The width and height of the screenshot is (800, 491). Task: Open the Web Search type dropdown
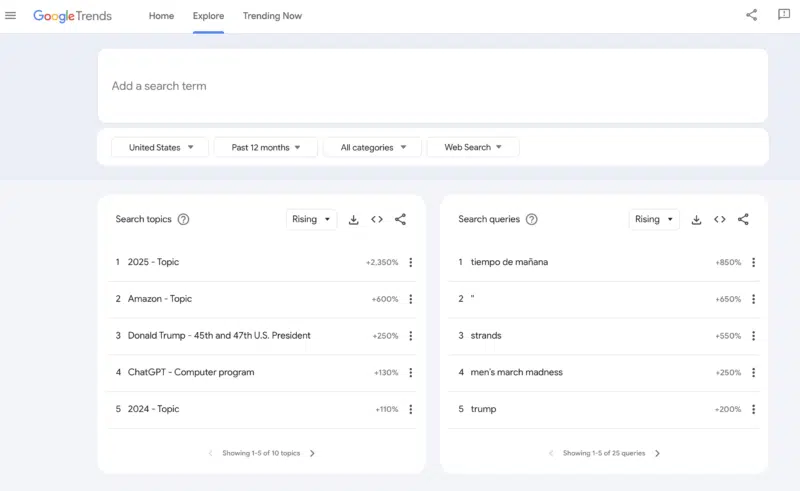click(x=473, y=148)
